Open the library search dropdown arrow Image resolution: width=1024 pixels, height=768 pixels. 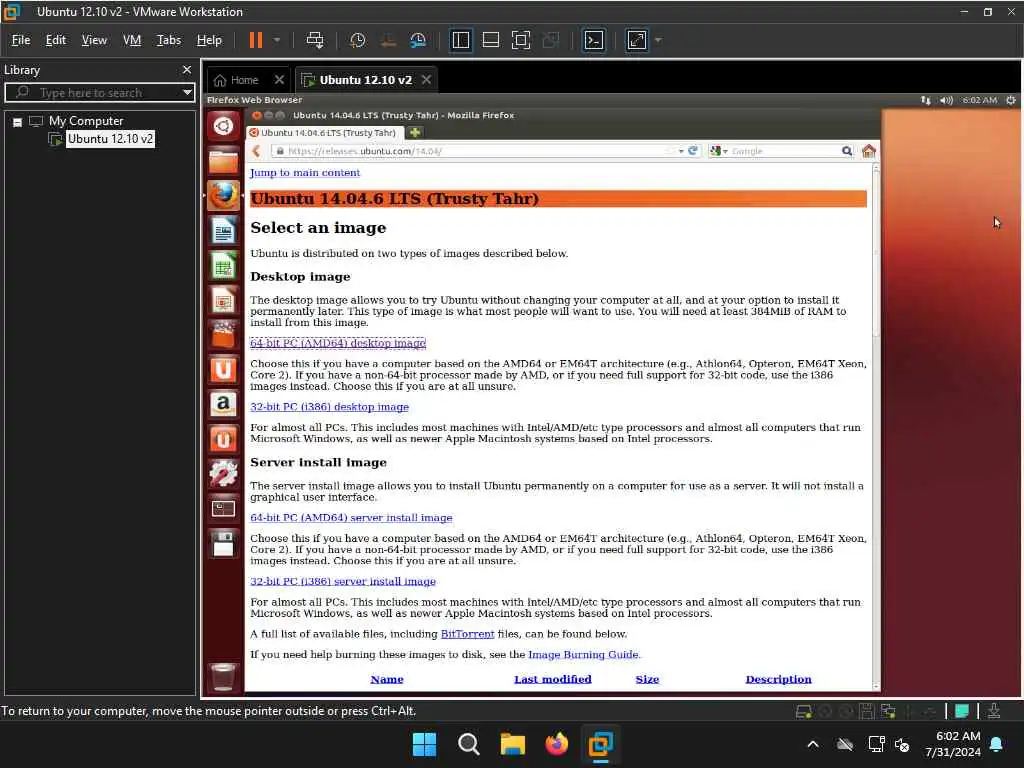tap(187, 92)
